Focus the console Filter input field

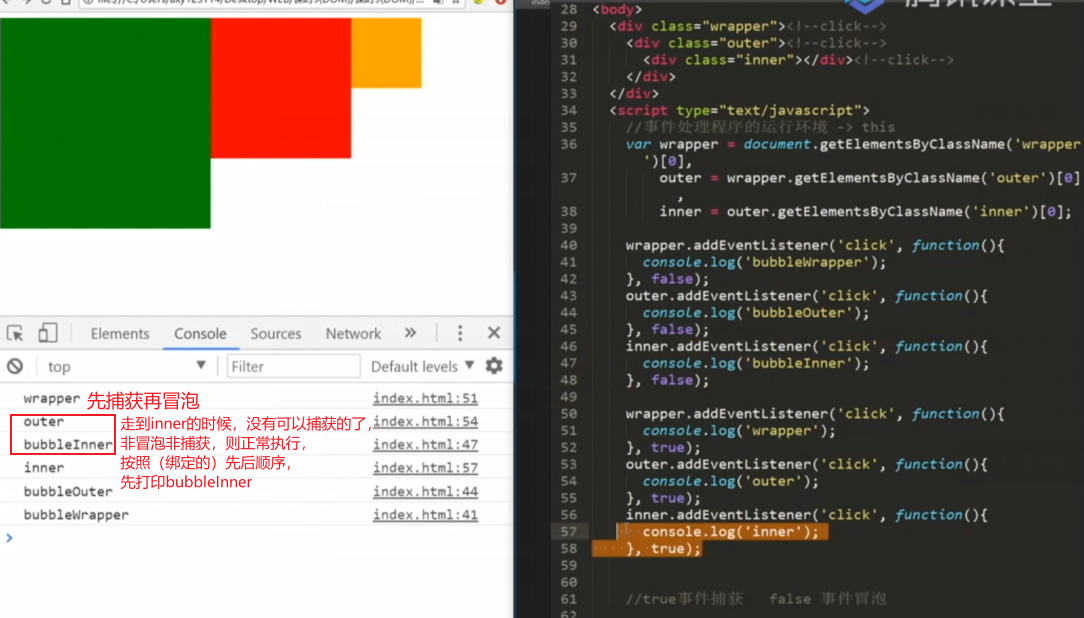pos(293,366)
